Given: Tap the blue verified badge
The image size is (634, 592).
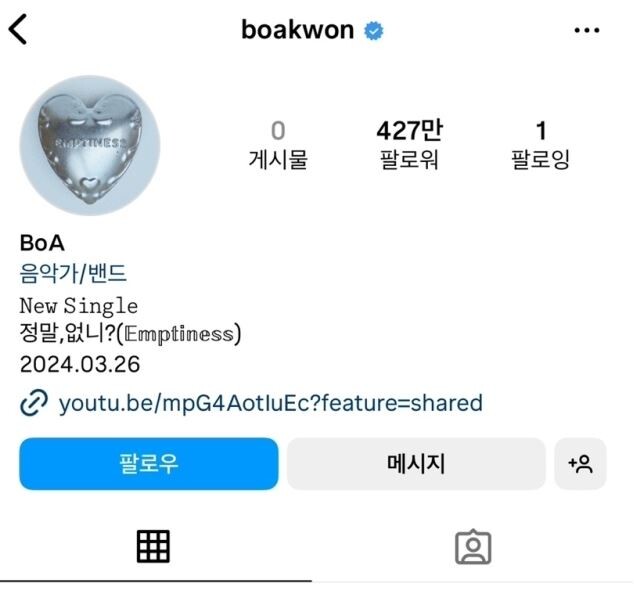Looking at the screenshot, I should point(374,31).
